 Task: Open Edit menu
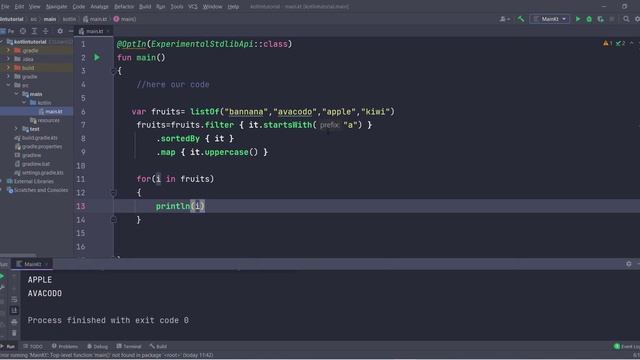tap(19, 7)
